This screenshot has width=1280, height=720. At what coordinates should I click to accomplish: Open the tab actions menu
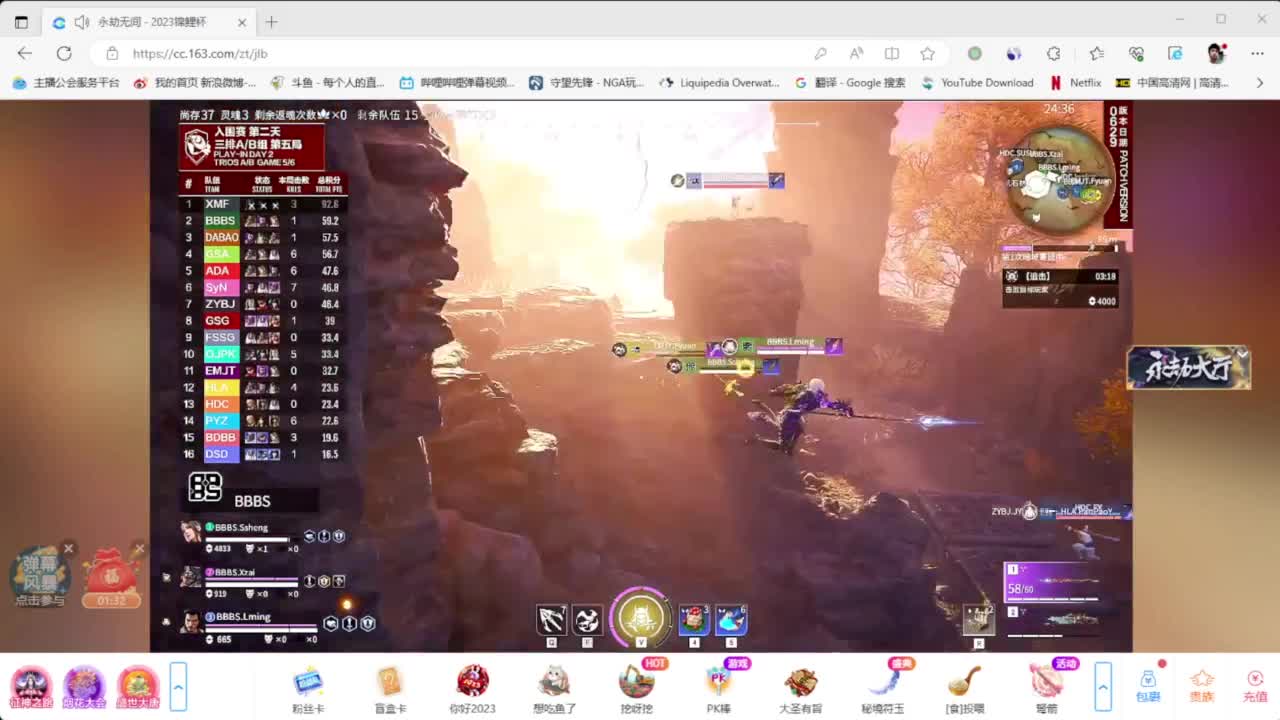21,22
